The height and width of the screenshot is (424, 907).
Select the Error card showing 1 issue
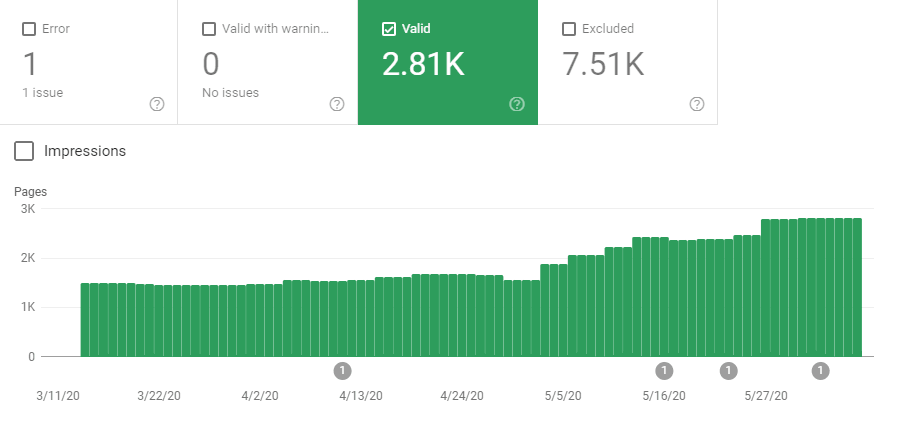[88, 62]
